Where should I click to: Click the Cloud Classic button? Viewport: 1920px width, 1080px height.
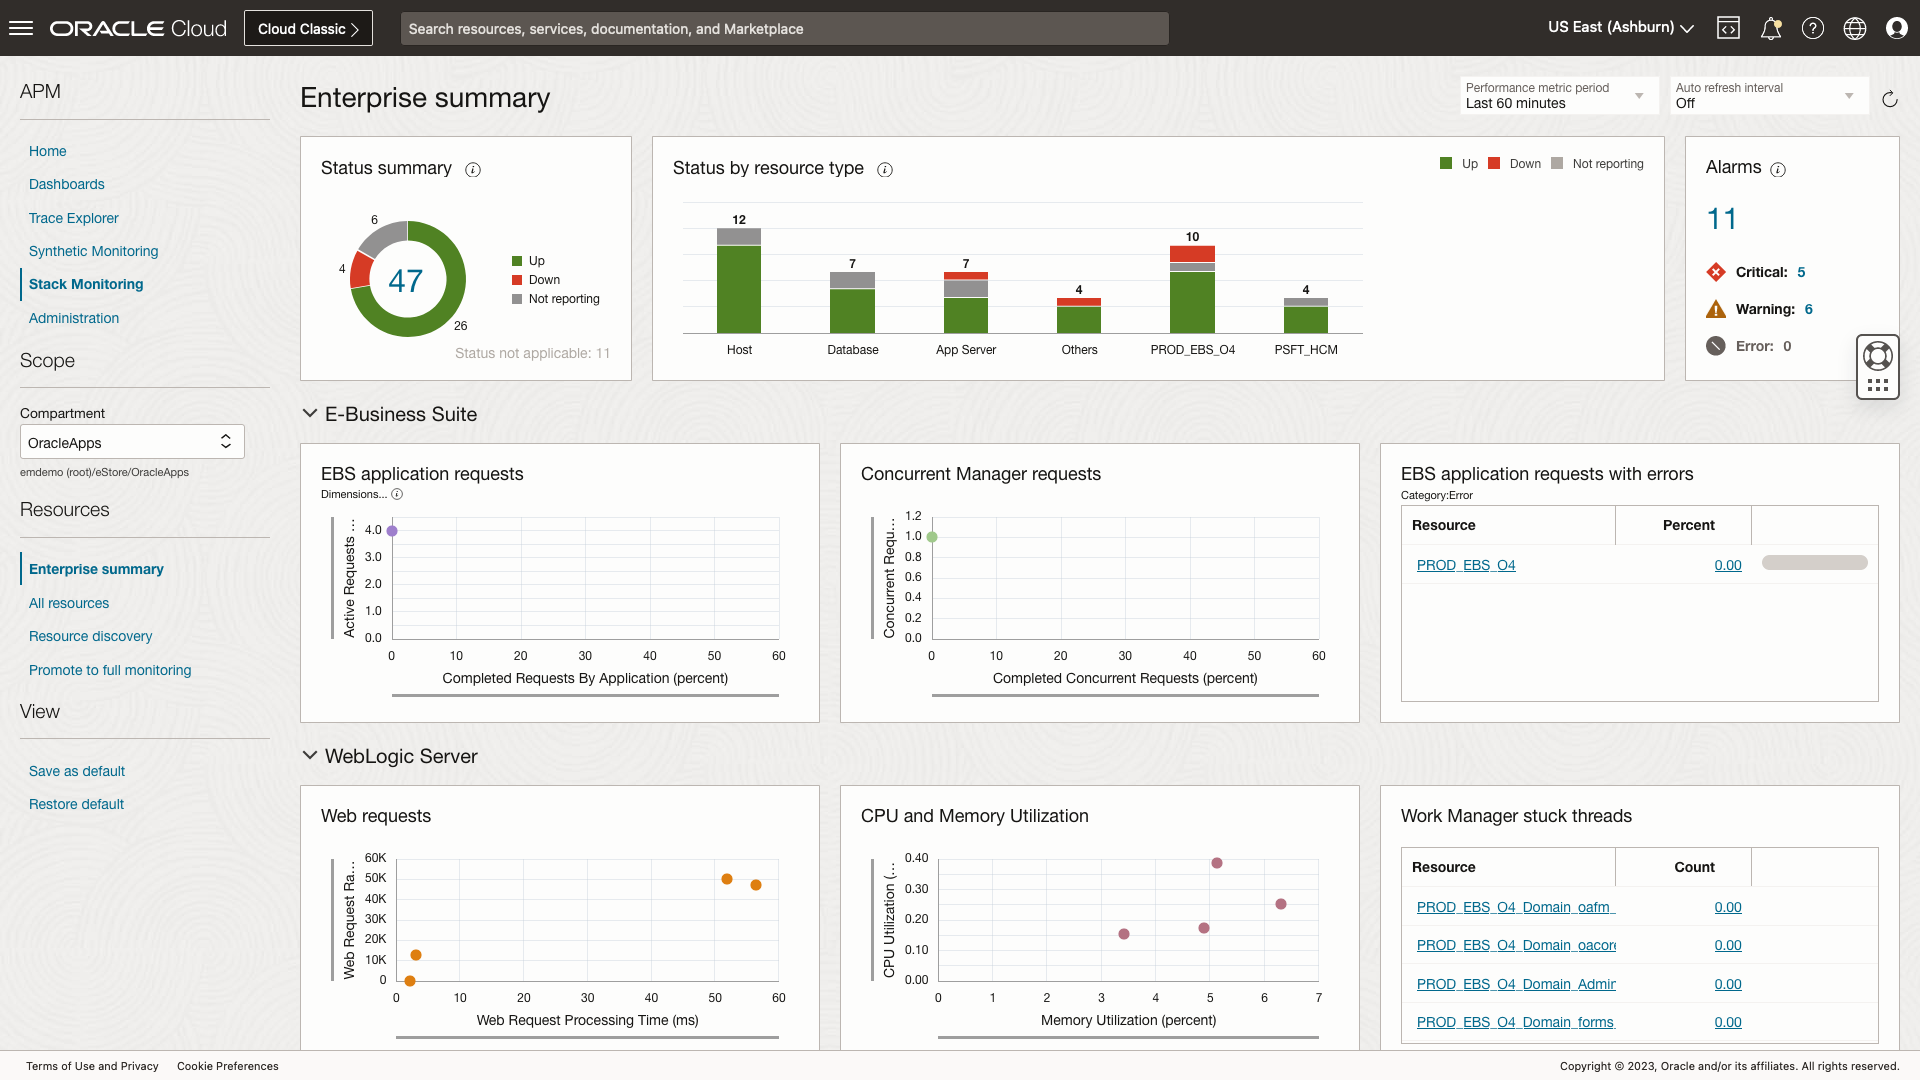[x=308, y=29]
